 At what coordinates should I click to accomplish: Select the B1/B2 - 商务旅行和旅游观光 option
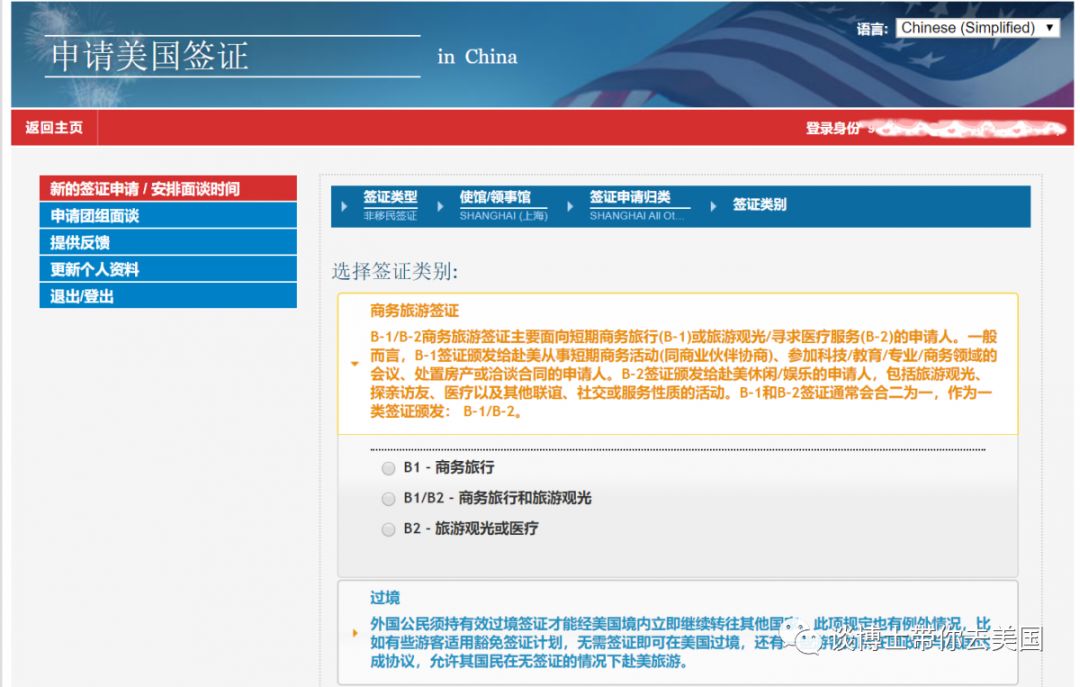(x=388, y=498)
